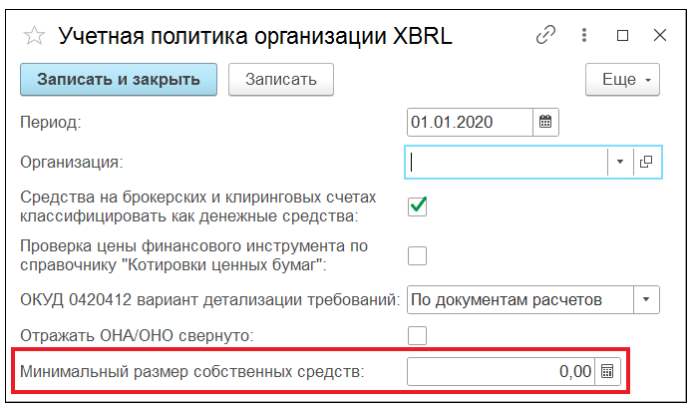The width and height of the screenshot is (693, 408).
Task: Maximize the Учетная политика window
Action: (x=623, y=36)
